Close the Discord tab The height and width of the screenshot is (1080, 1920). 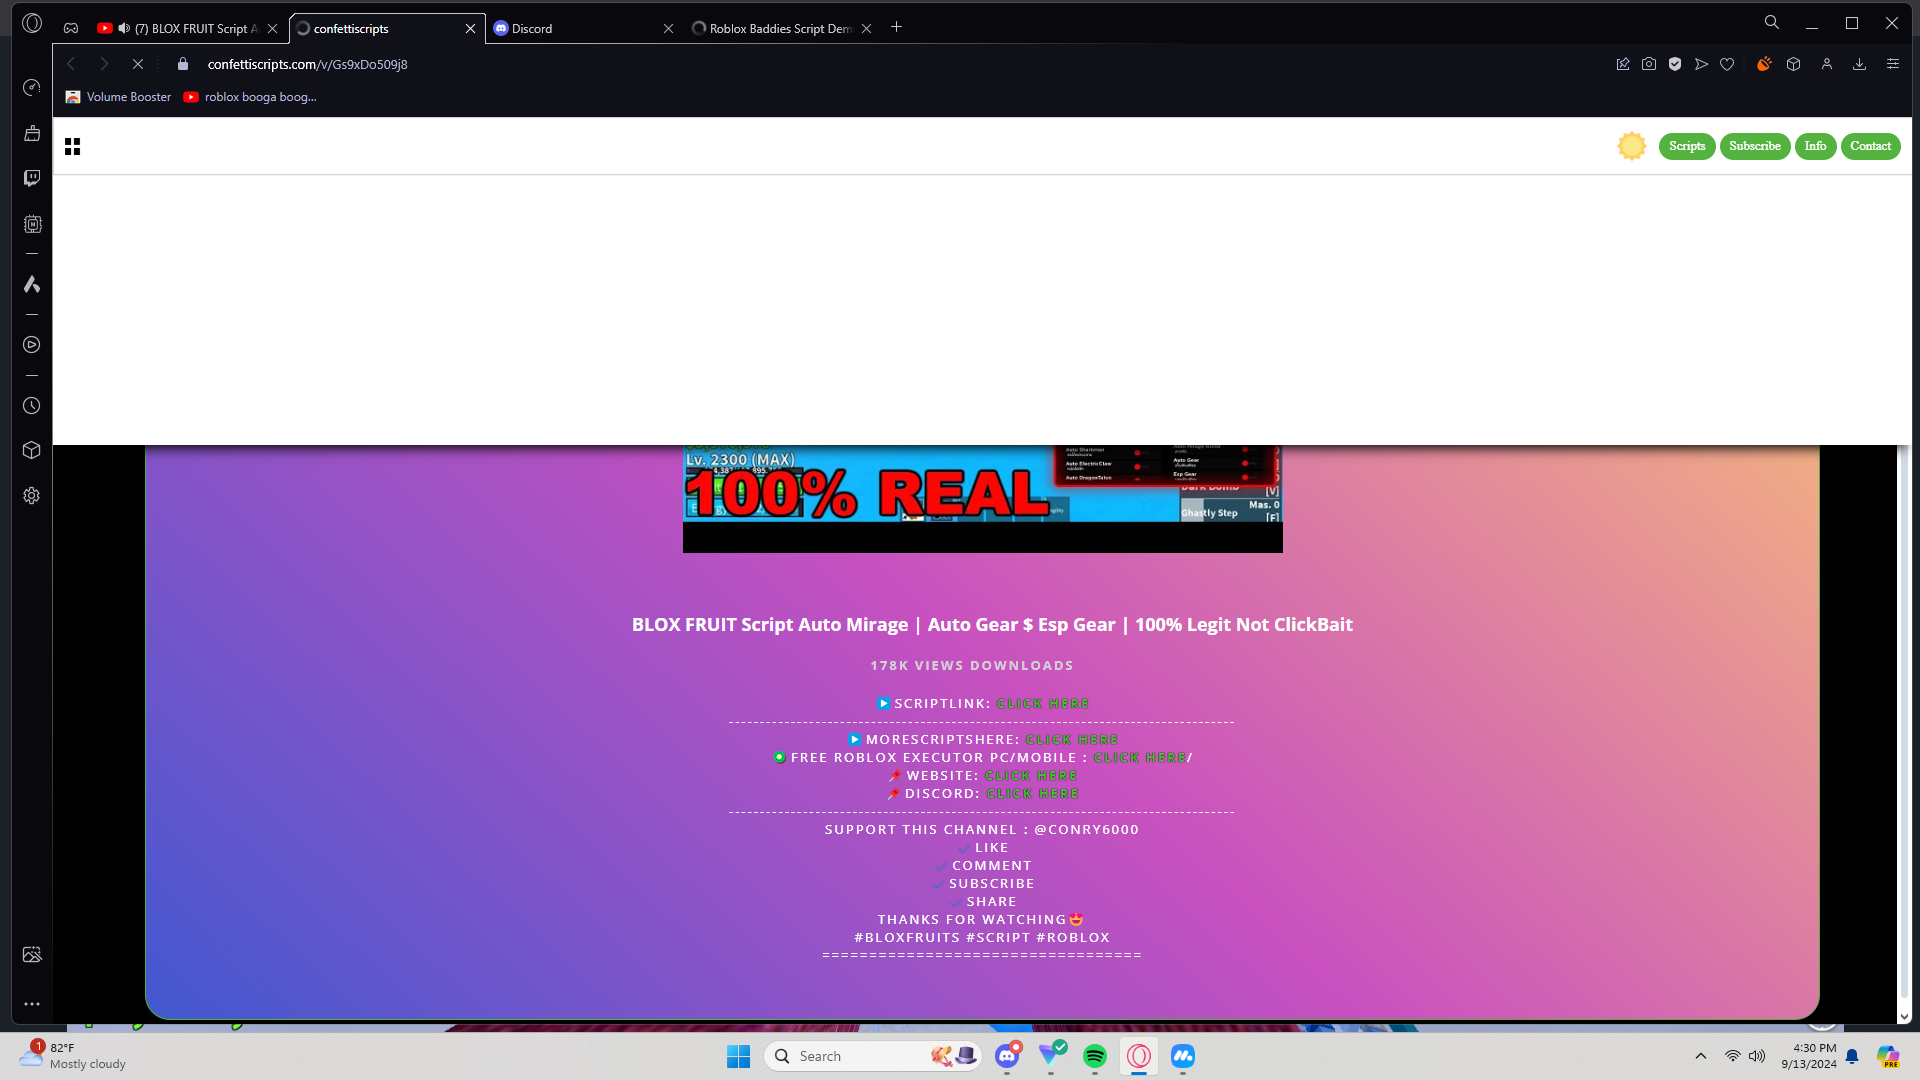[x=669, y=28]
